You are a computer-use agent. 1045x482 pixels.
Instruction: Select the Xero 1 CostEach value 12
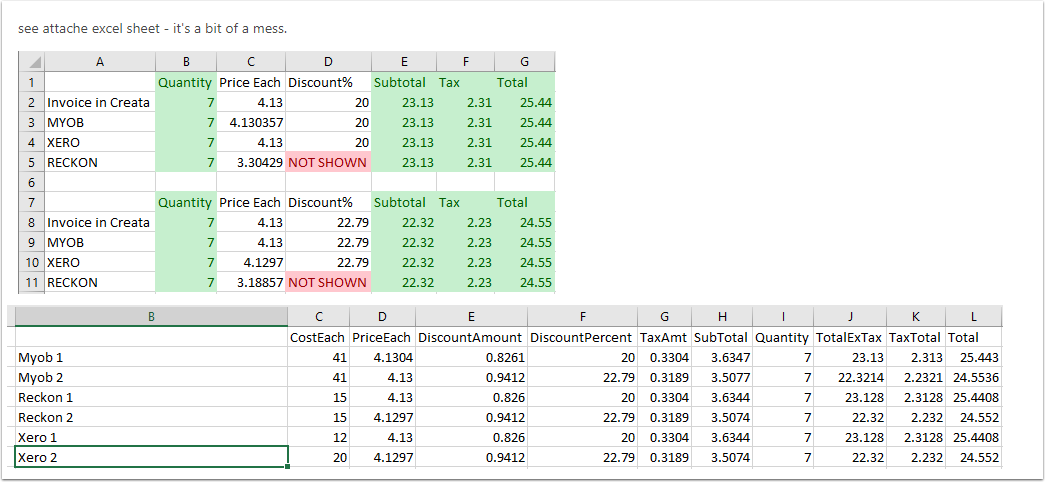click(x=319, y=437)
